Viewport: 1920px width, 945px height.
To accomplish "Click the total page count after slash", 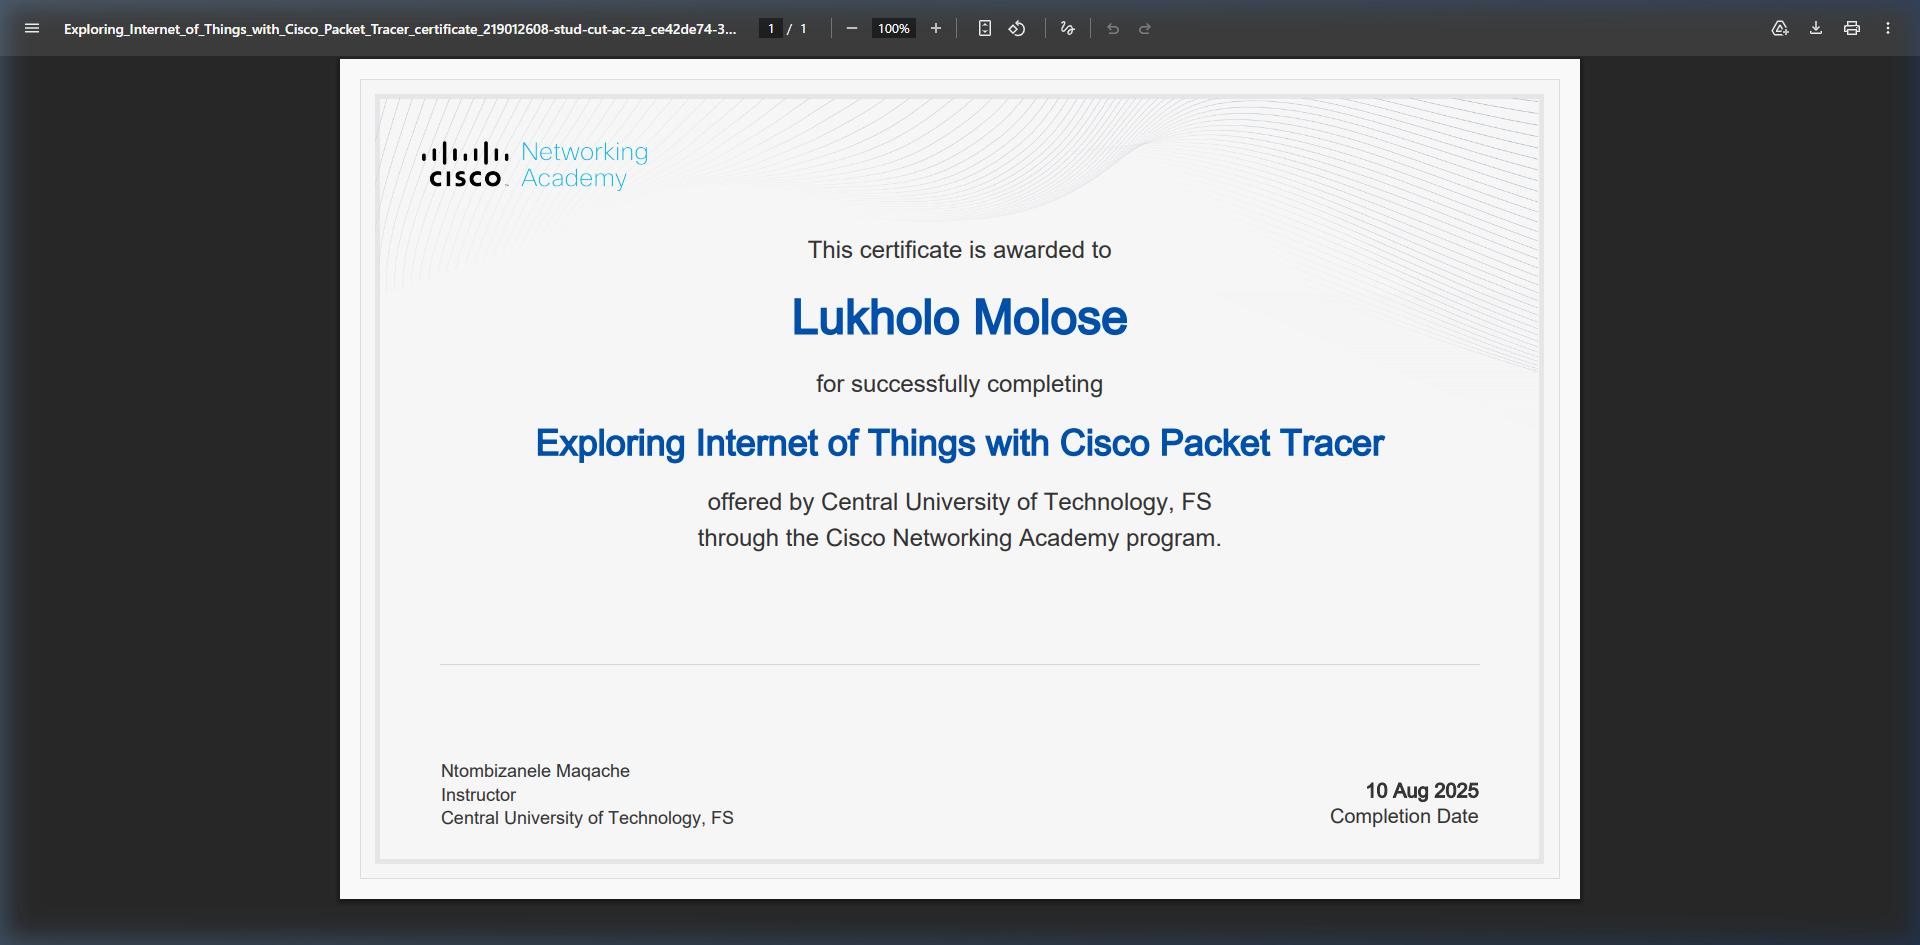I will [803, 29].
